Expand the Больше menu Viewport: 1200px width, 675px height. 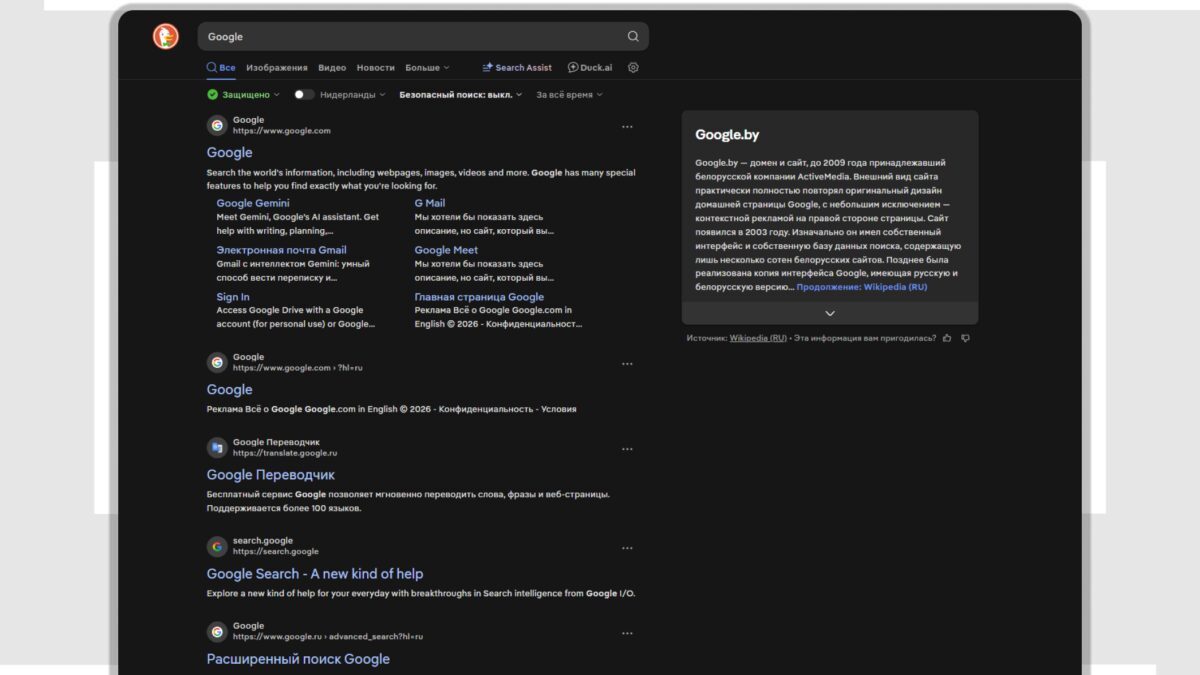pos(427,68)
